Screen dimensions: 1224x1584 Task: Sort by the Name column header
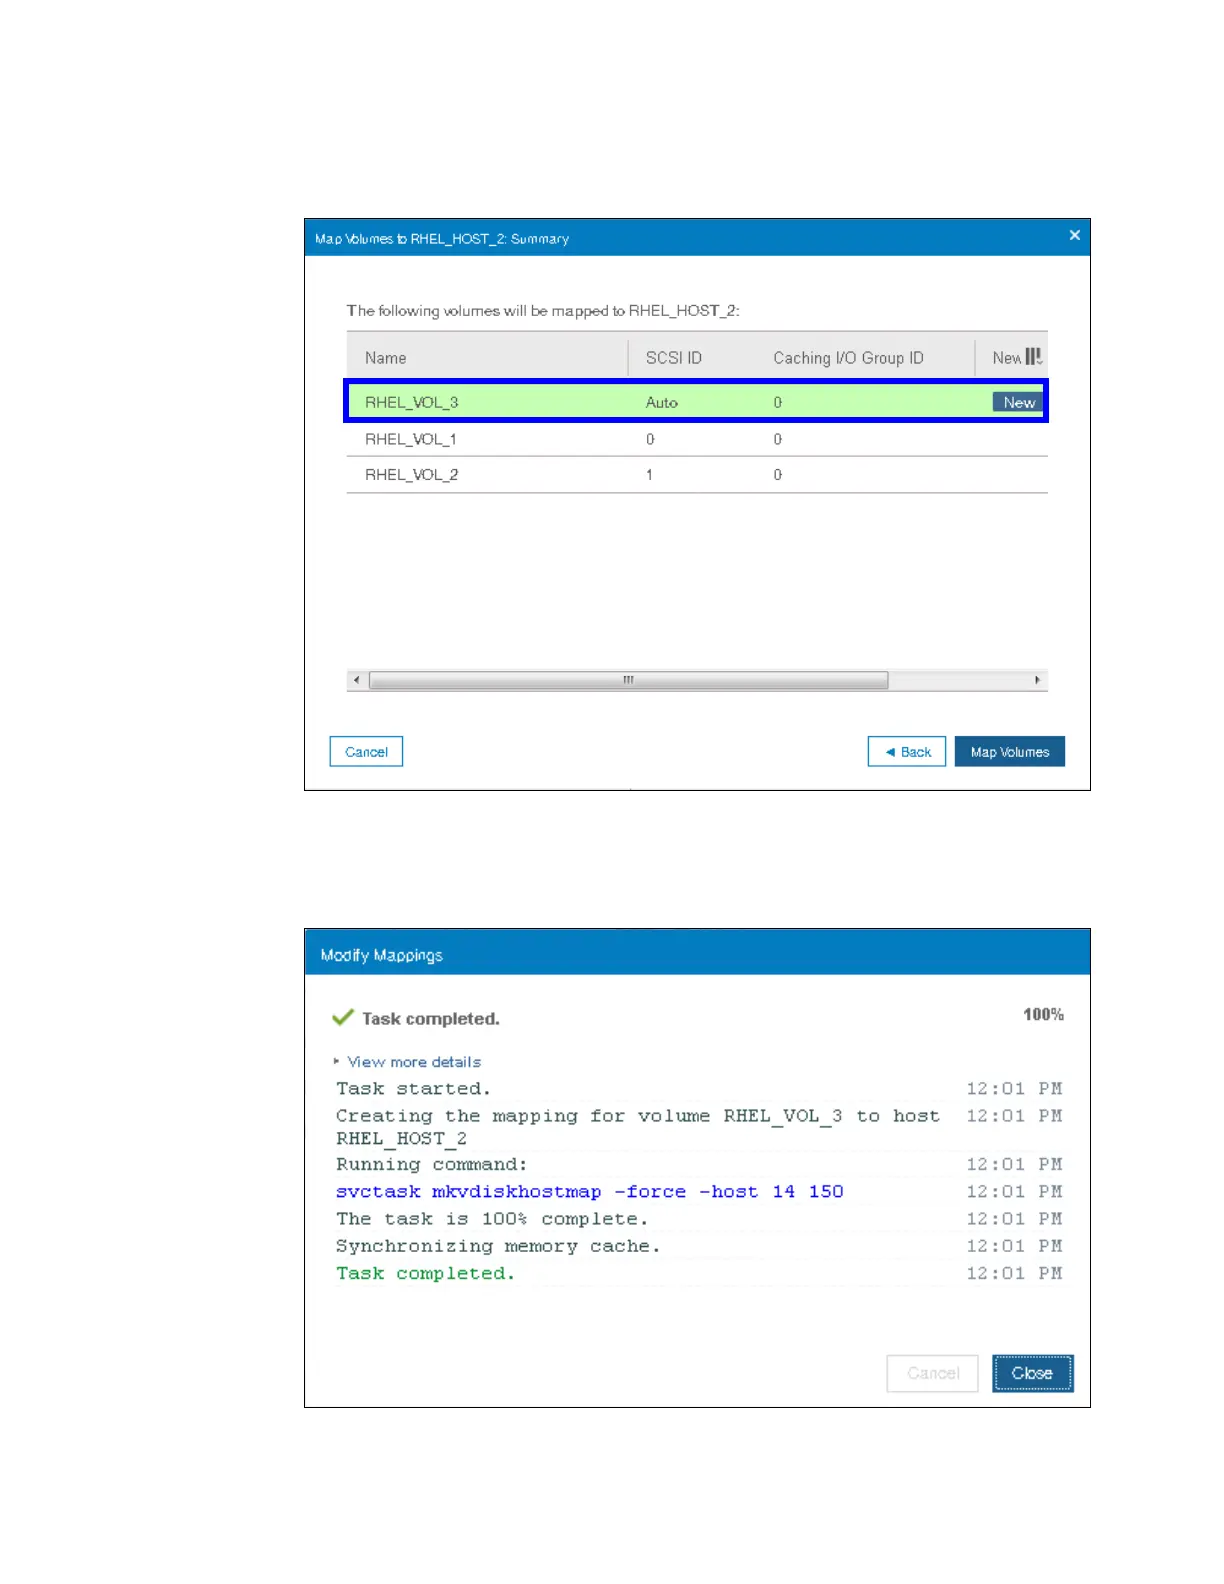[386, 358]
